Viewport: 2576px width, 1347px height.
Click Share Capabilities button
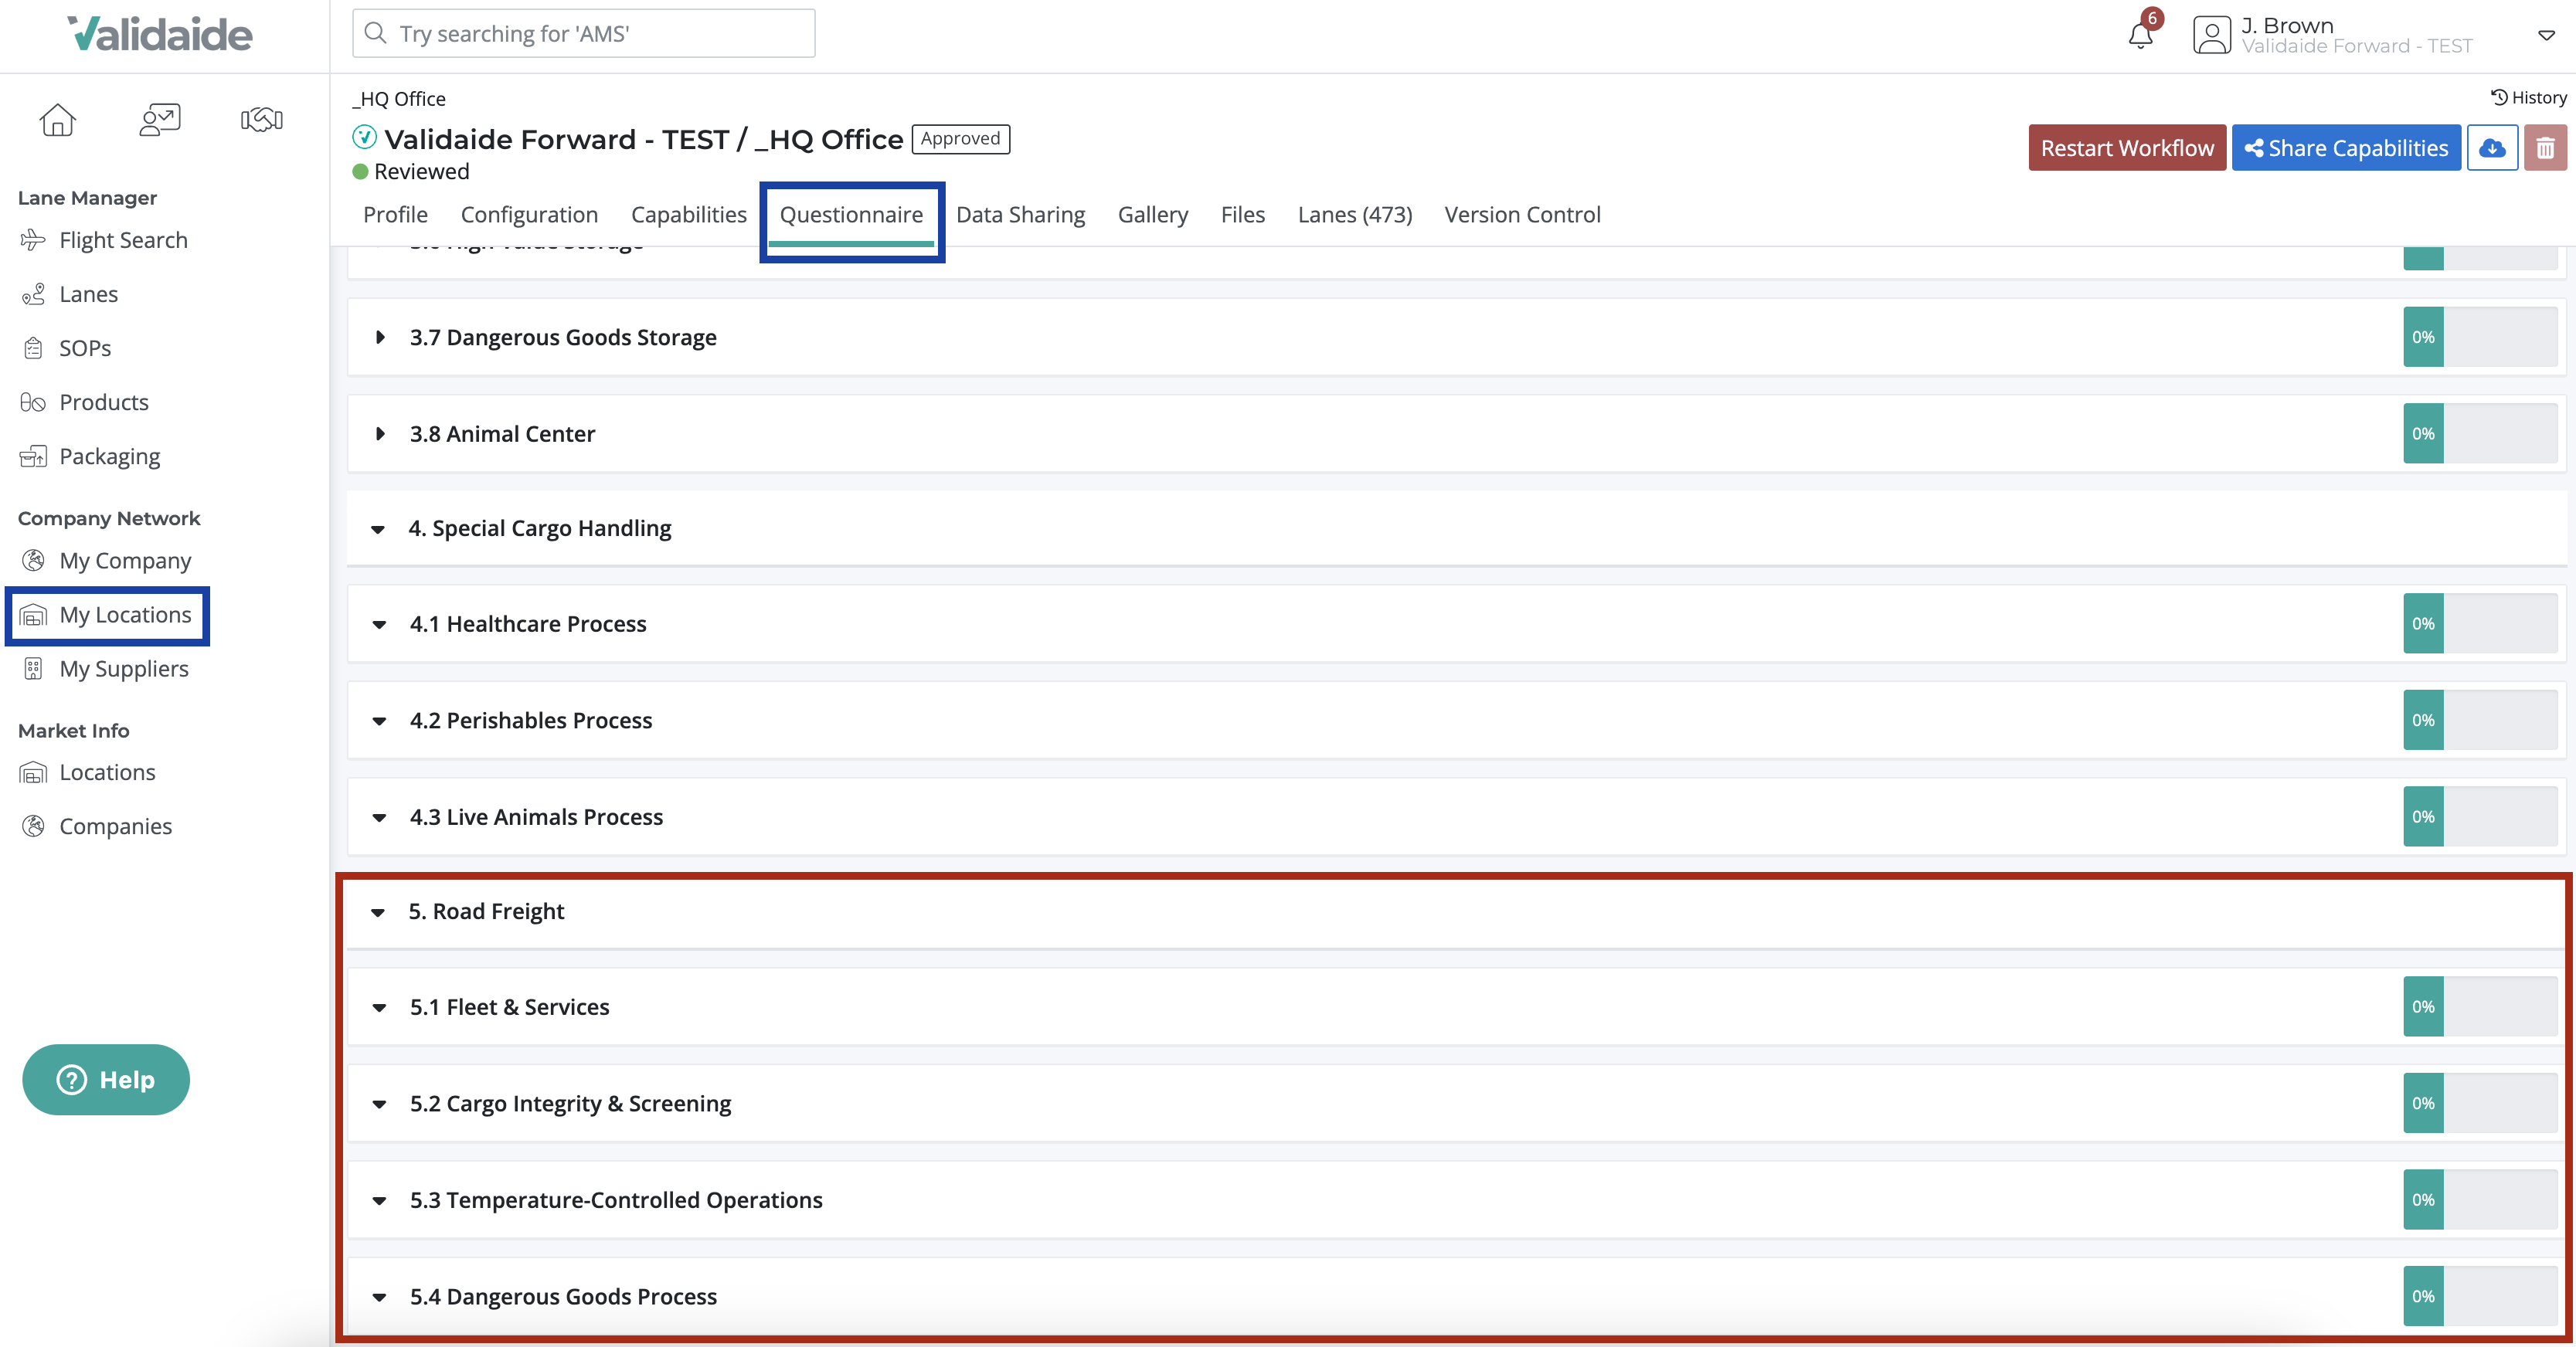2346,148
